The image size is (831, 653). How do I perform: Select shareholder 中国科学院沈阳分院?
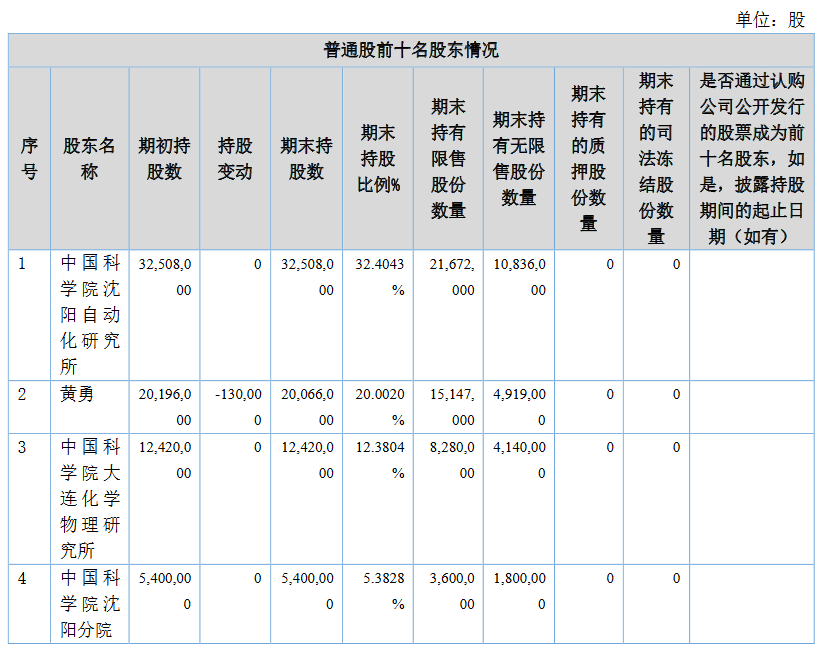tap(90, 603)
